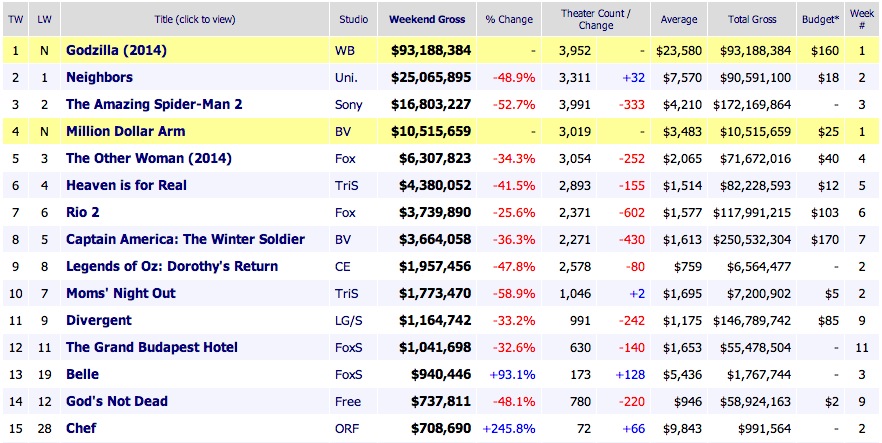This screenshot has height=443, width=882.
Task: Open Captain America: The Winter Soldier
Action: [185, 239]
